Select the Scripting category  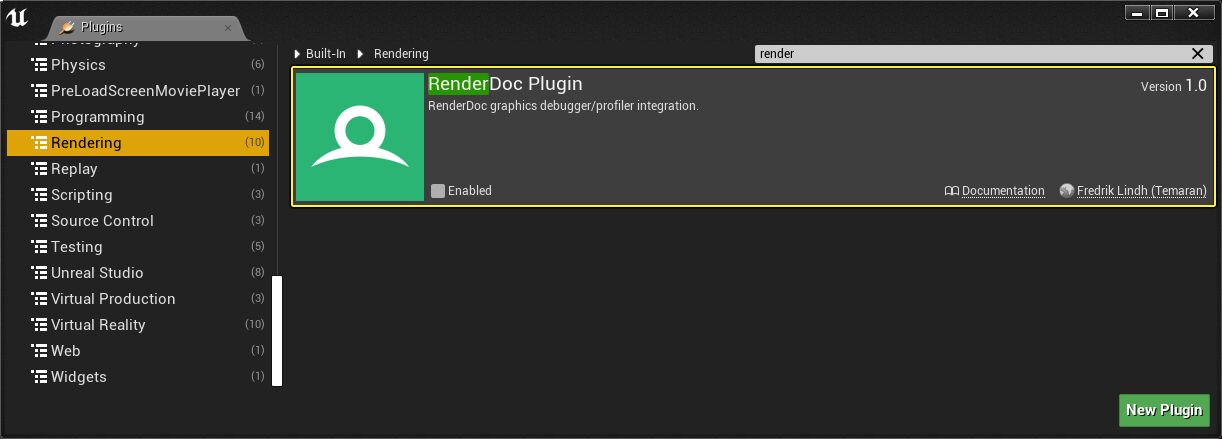point(138,195)
